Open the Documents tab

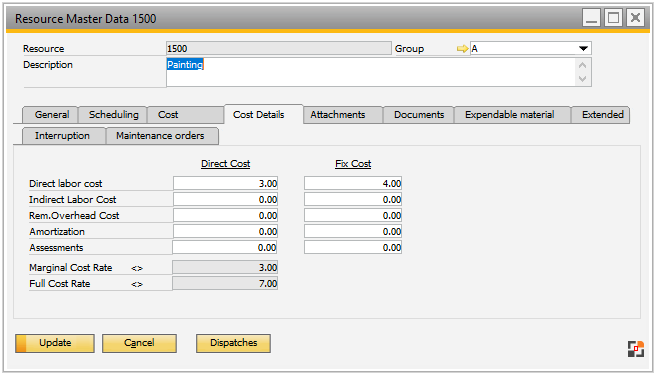[x=419, y=115]
